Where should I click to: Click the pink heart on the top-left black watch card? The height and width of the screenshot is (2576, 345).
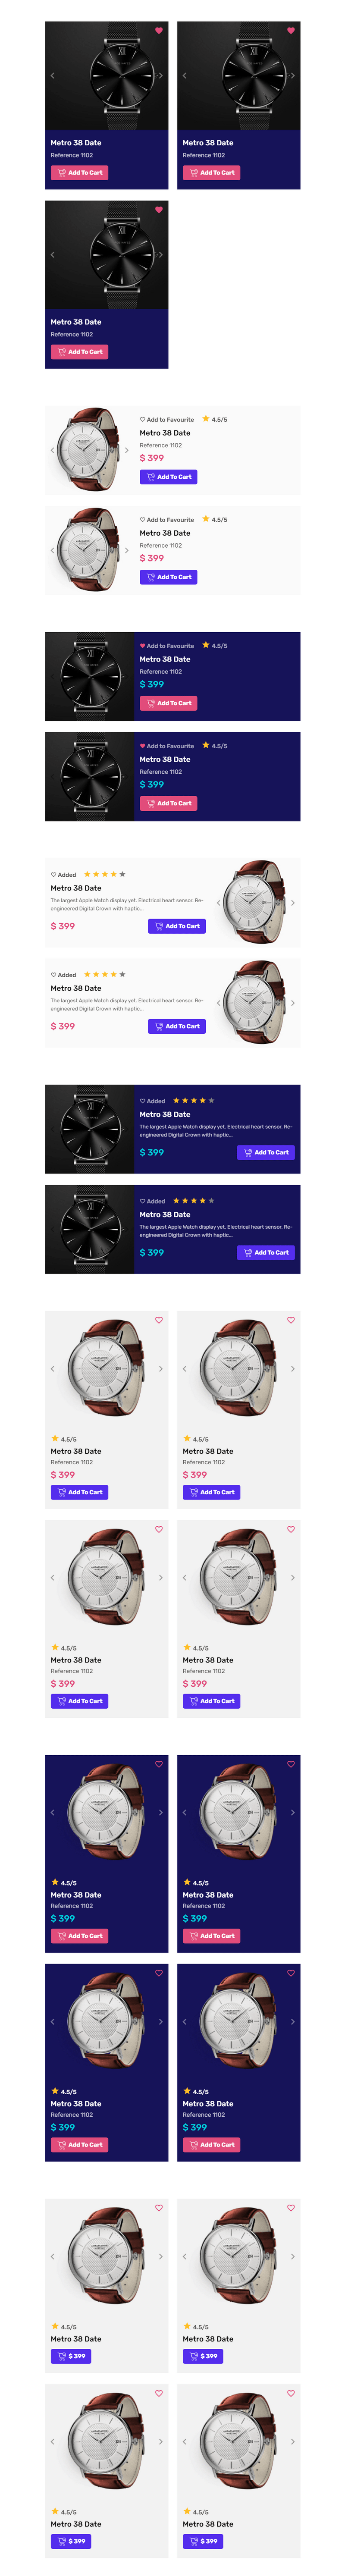click(x=158, y=31)
